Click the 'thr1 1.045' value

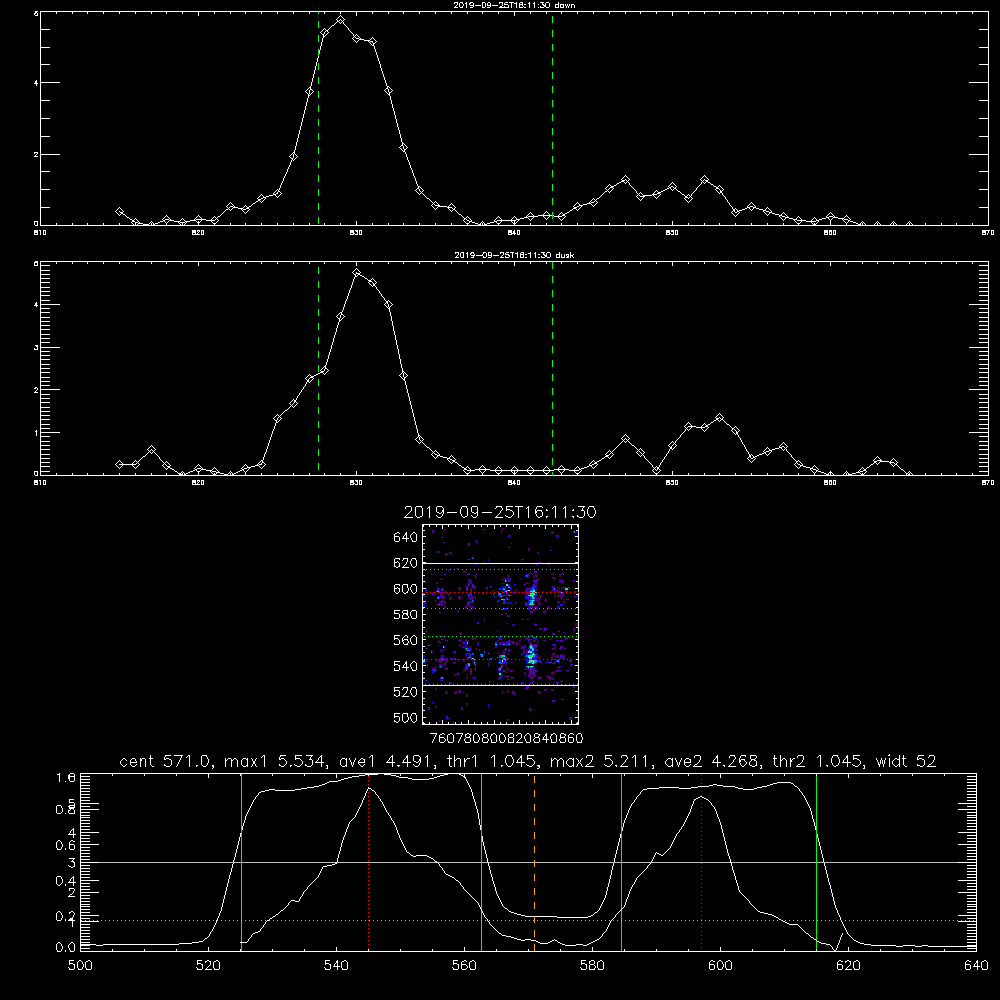click(x=493, y=761)
